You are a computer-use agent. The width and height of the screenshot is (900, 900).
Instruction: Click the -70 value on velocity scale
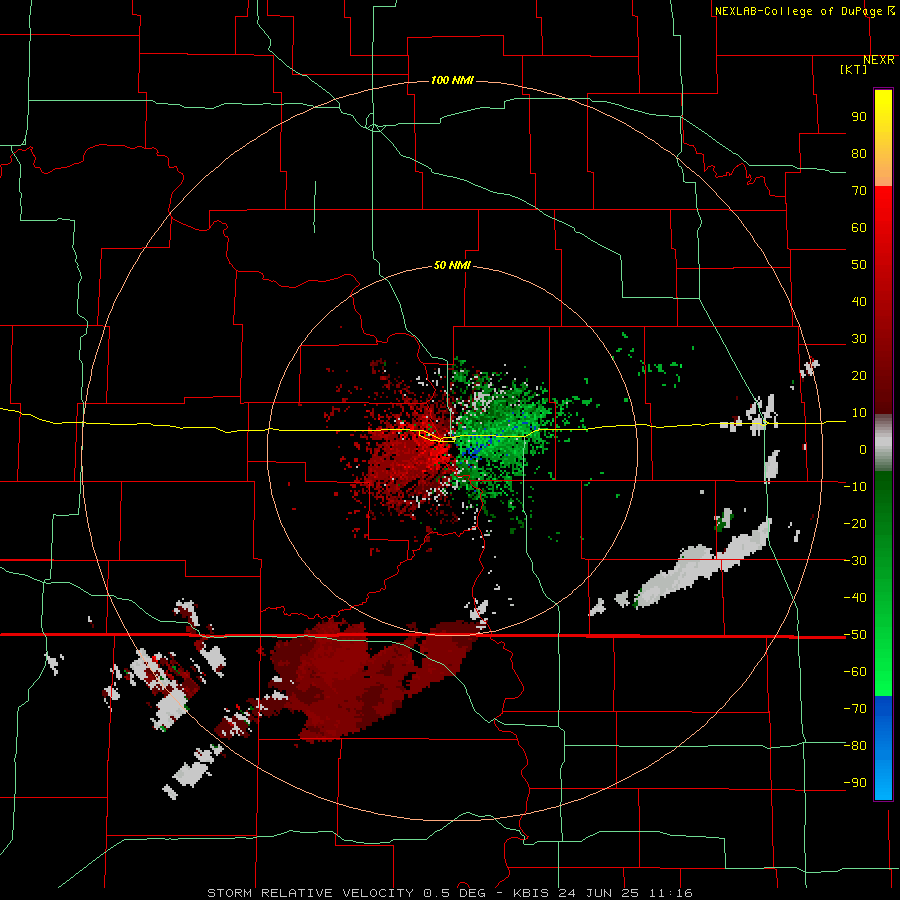tap(855, 709)
